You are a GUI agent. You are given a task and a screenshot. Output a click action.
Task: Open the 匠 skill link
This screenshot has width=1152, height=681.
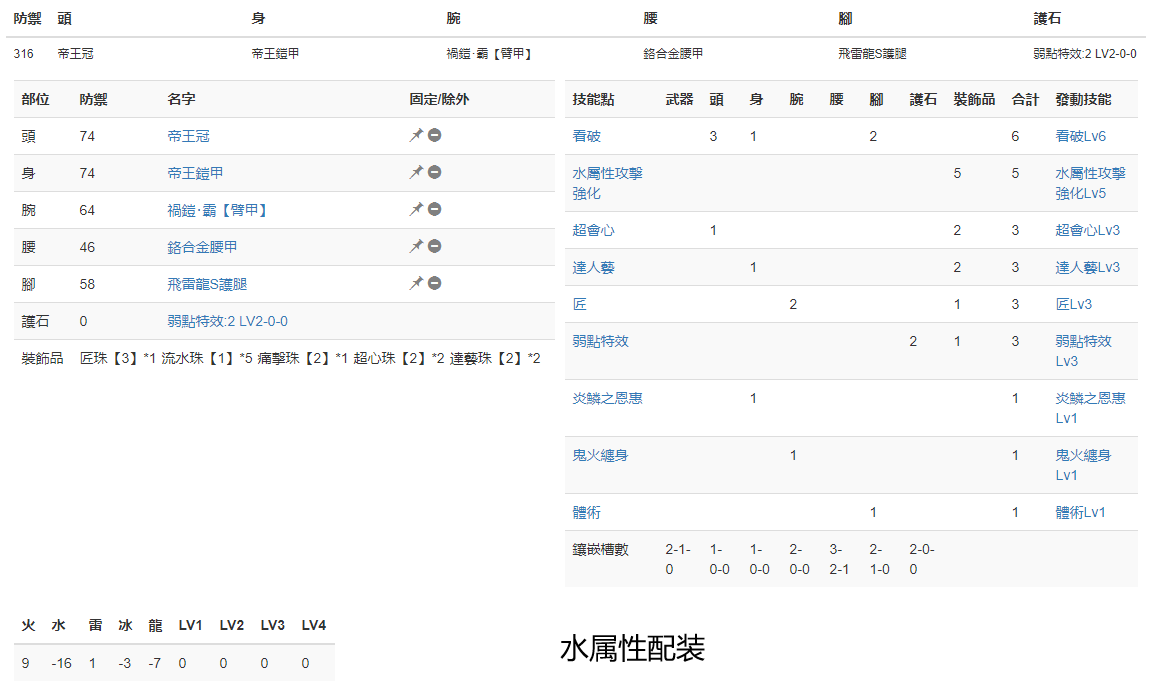click(x=579, y=304)
